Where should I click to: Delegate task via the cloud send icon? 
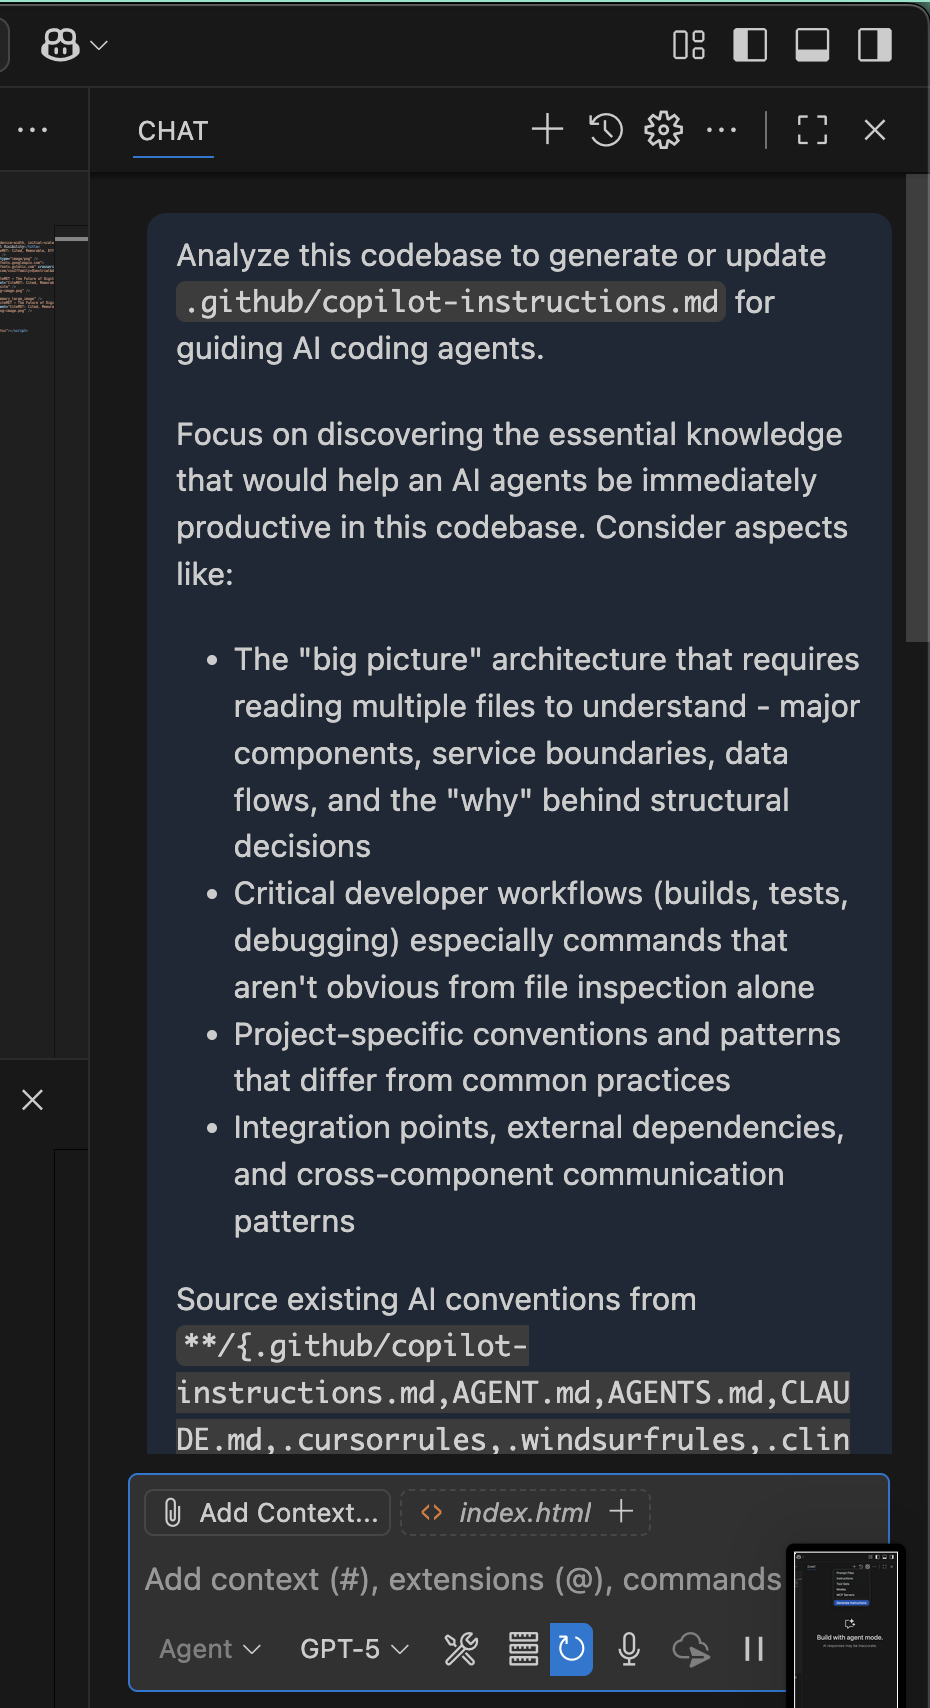coord(692,1649)
